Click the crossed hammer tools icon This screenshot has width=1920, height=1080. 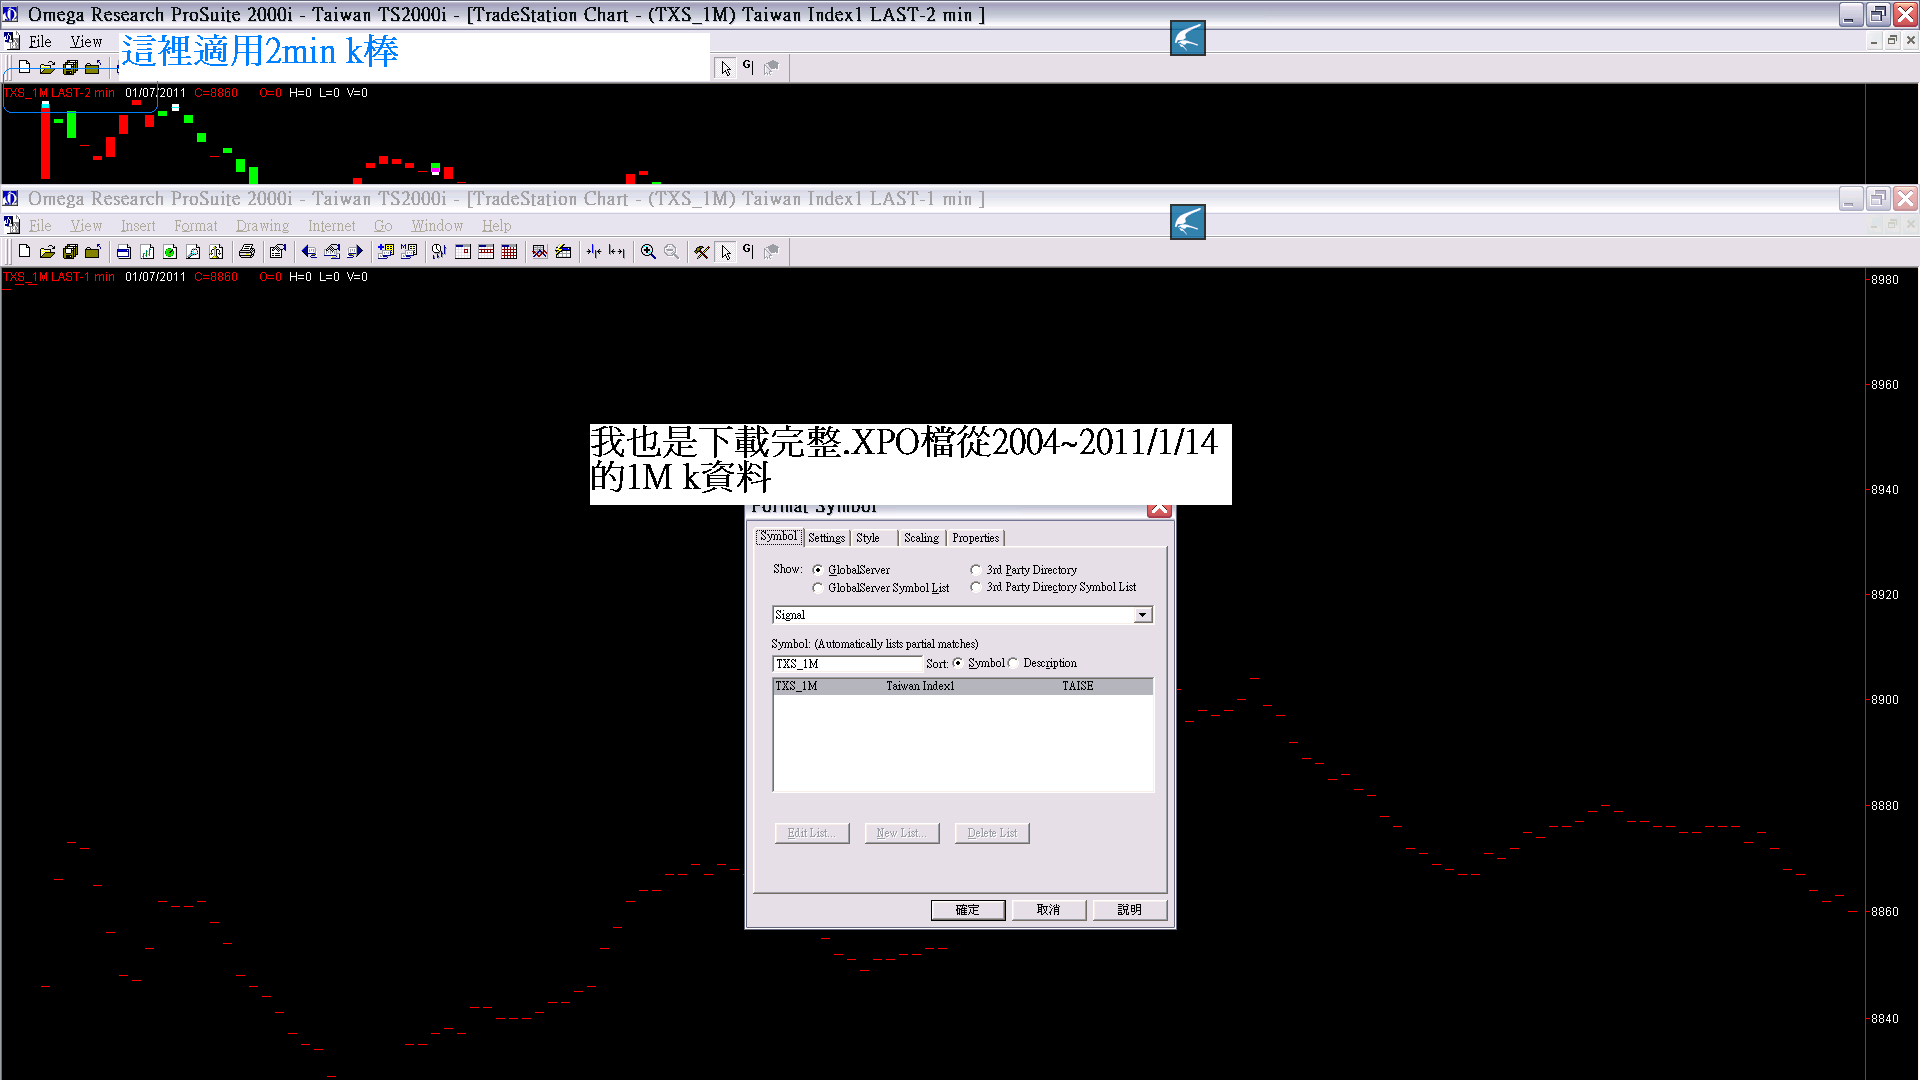pos(702,251)
